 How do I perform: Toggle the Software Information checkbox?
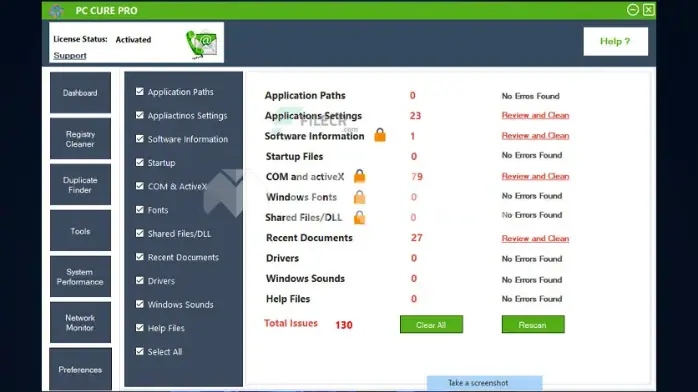coord(140,138)
